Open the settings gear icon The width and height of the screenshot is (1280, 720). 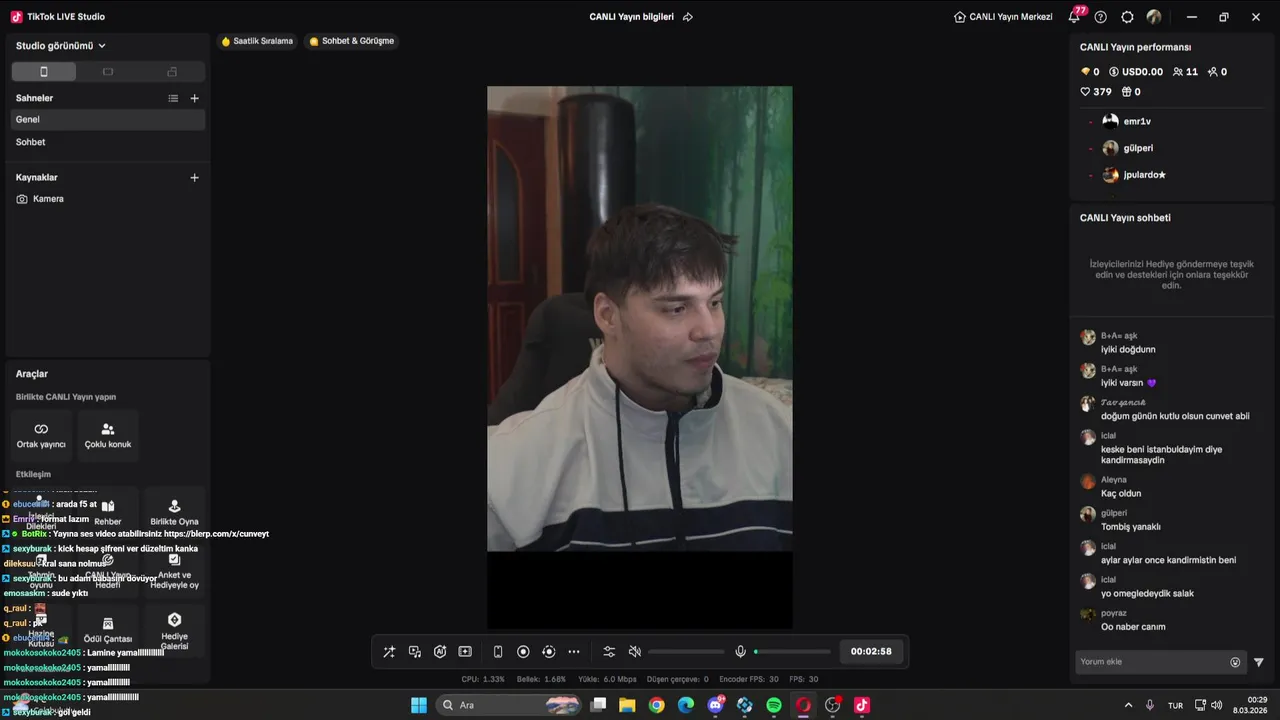(x=1128, y=17)
